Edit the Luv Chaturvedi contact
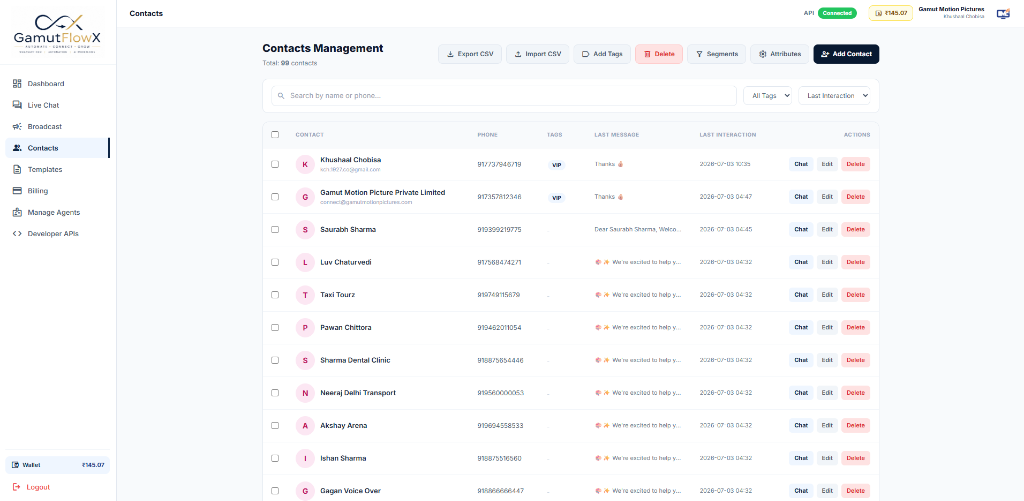This screenshot has width=1024, height=501. point(827,263)
